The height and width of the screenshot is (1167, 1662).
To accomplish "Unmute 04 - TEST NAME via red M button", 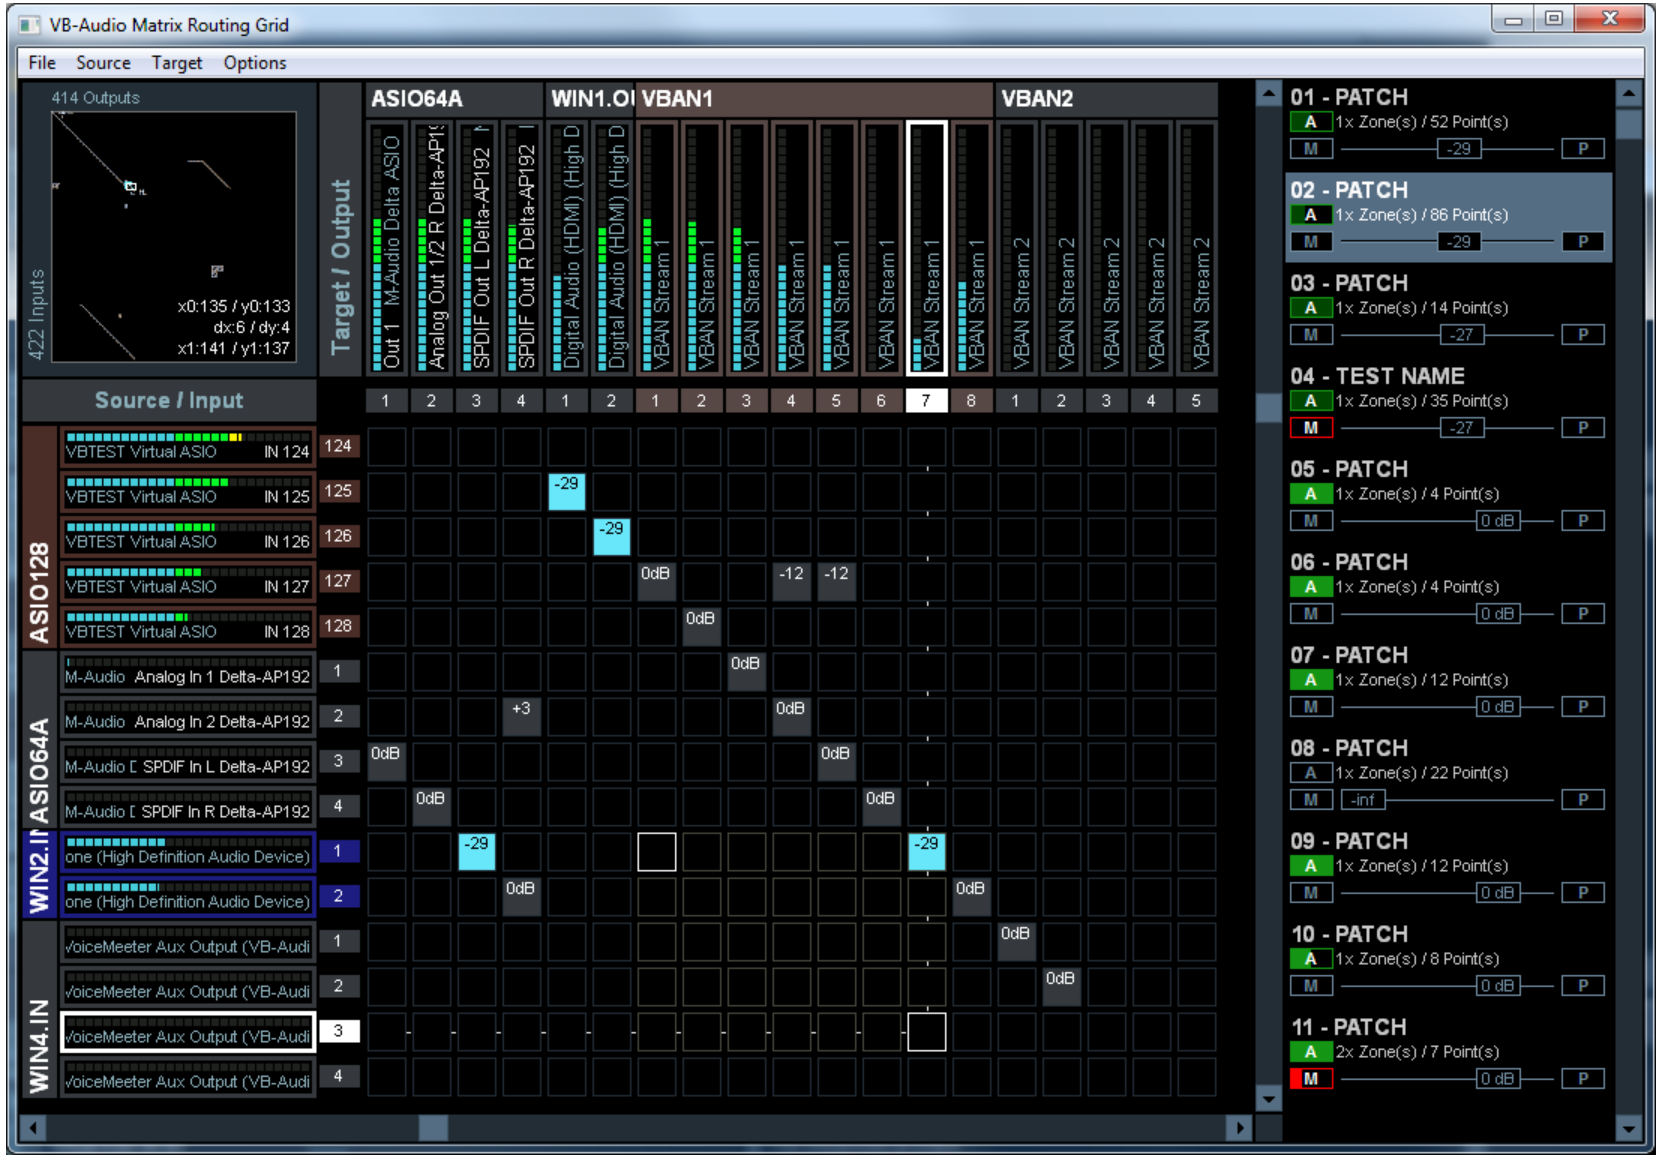I will coord(1310,428).
